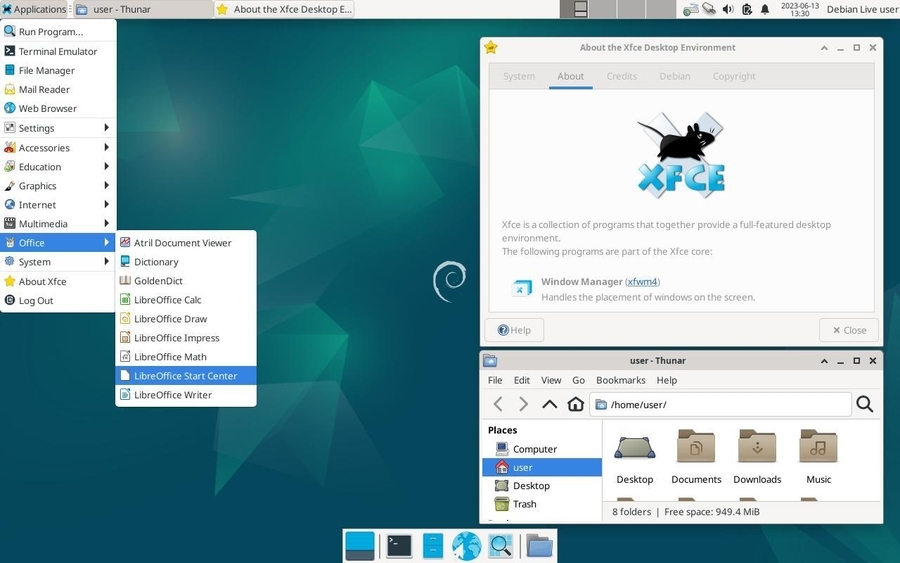The image size is (900, 563).
Task: Click the Close button in About dialog
Action: pos(849,330)
